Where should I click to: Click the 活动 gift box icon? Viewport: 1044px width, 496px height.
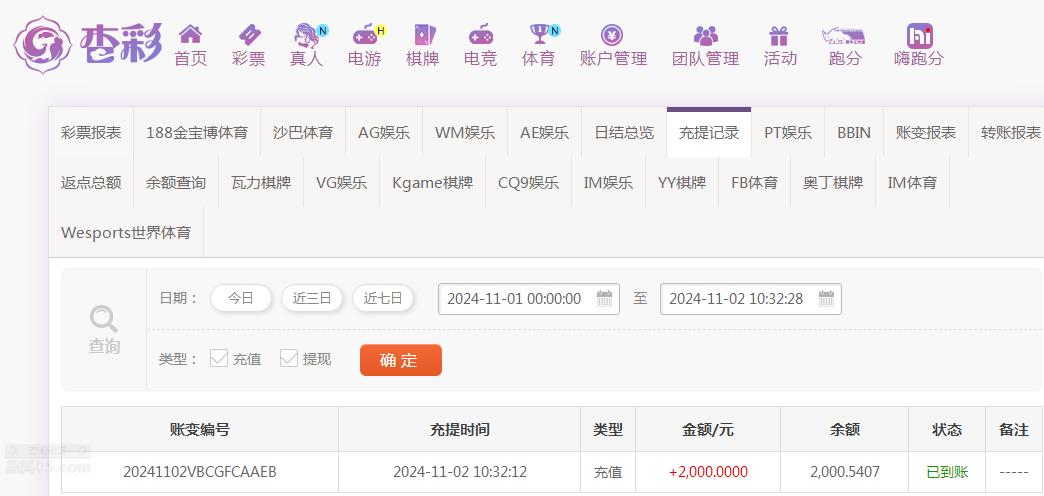(778, 35)
